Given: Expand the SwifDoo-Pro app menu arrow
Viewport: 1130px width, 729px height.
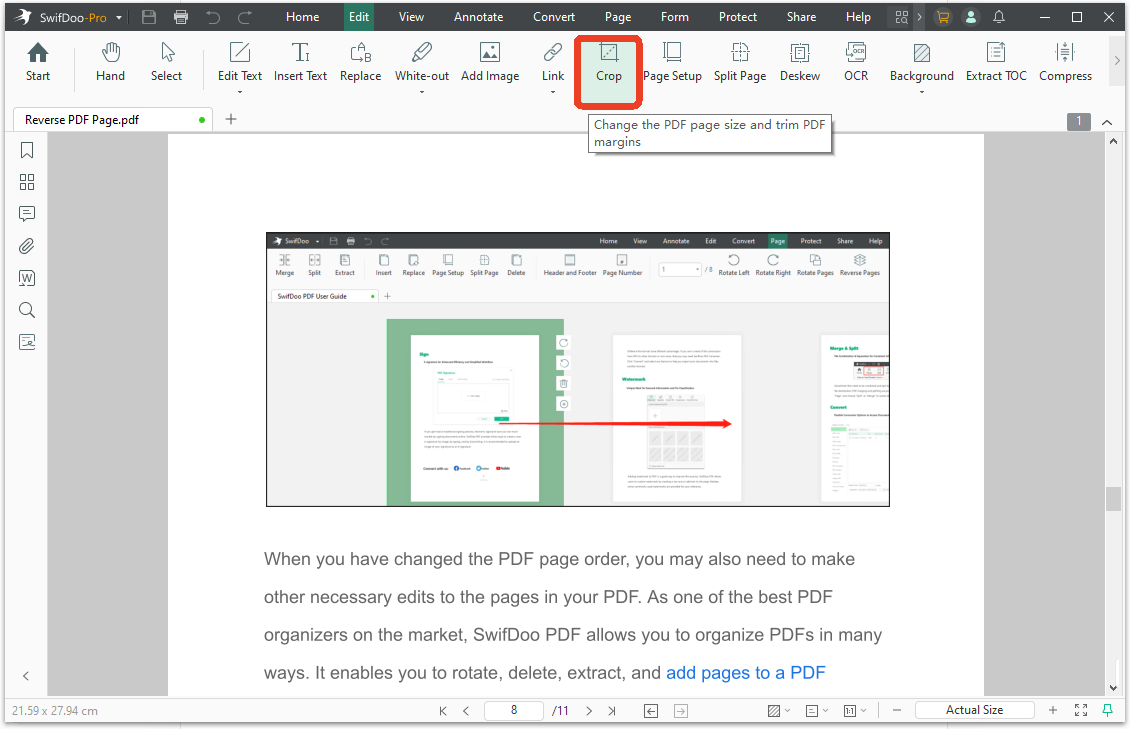Looking at the screenshot, I should 119,17.
